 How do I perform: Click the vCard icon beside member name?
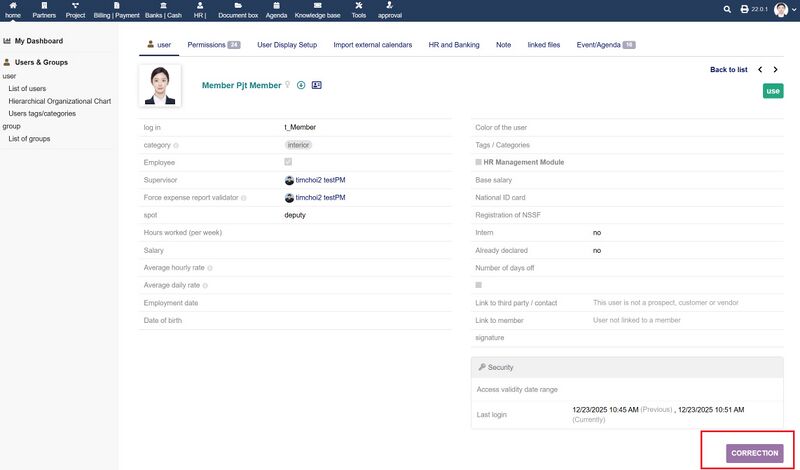coord(317,85)
